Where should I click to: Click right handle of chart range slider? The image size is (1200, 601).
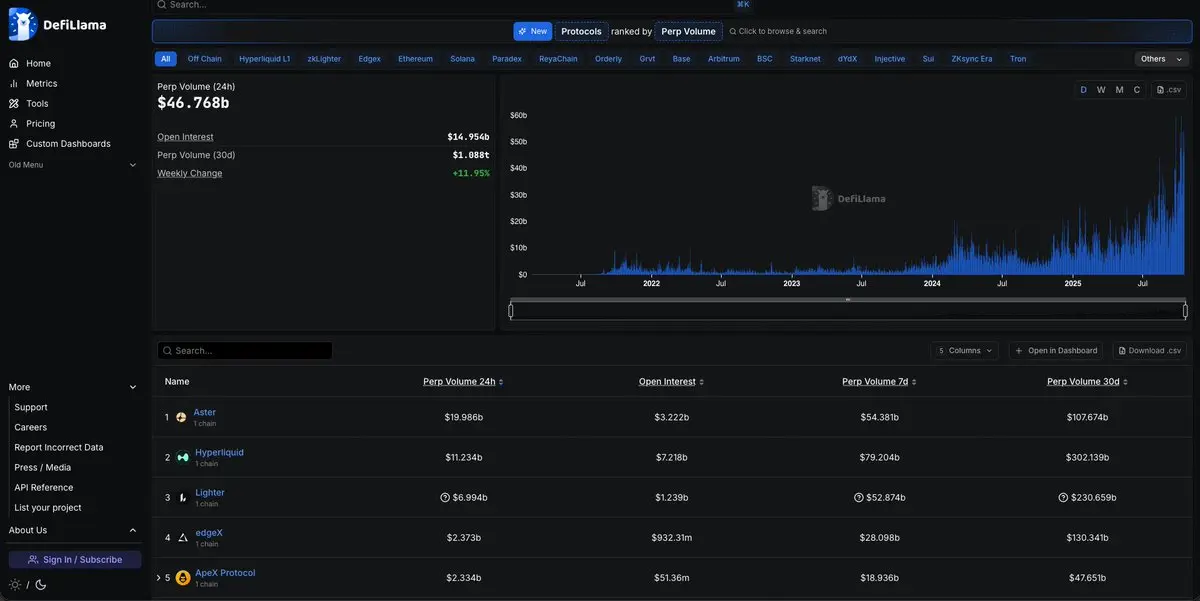tap(1186, 311)
